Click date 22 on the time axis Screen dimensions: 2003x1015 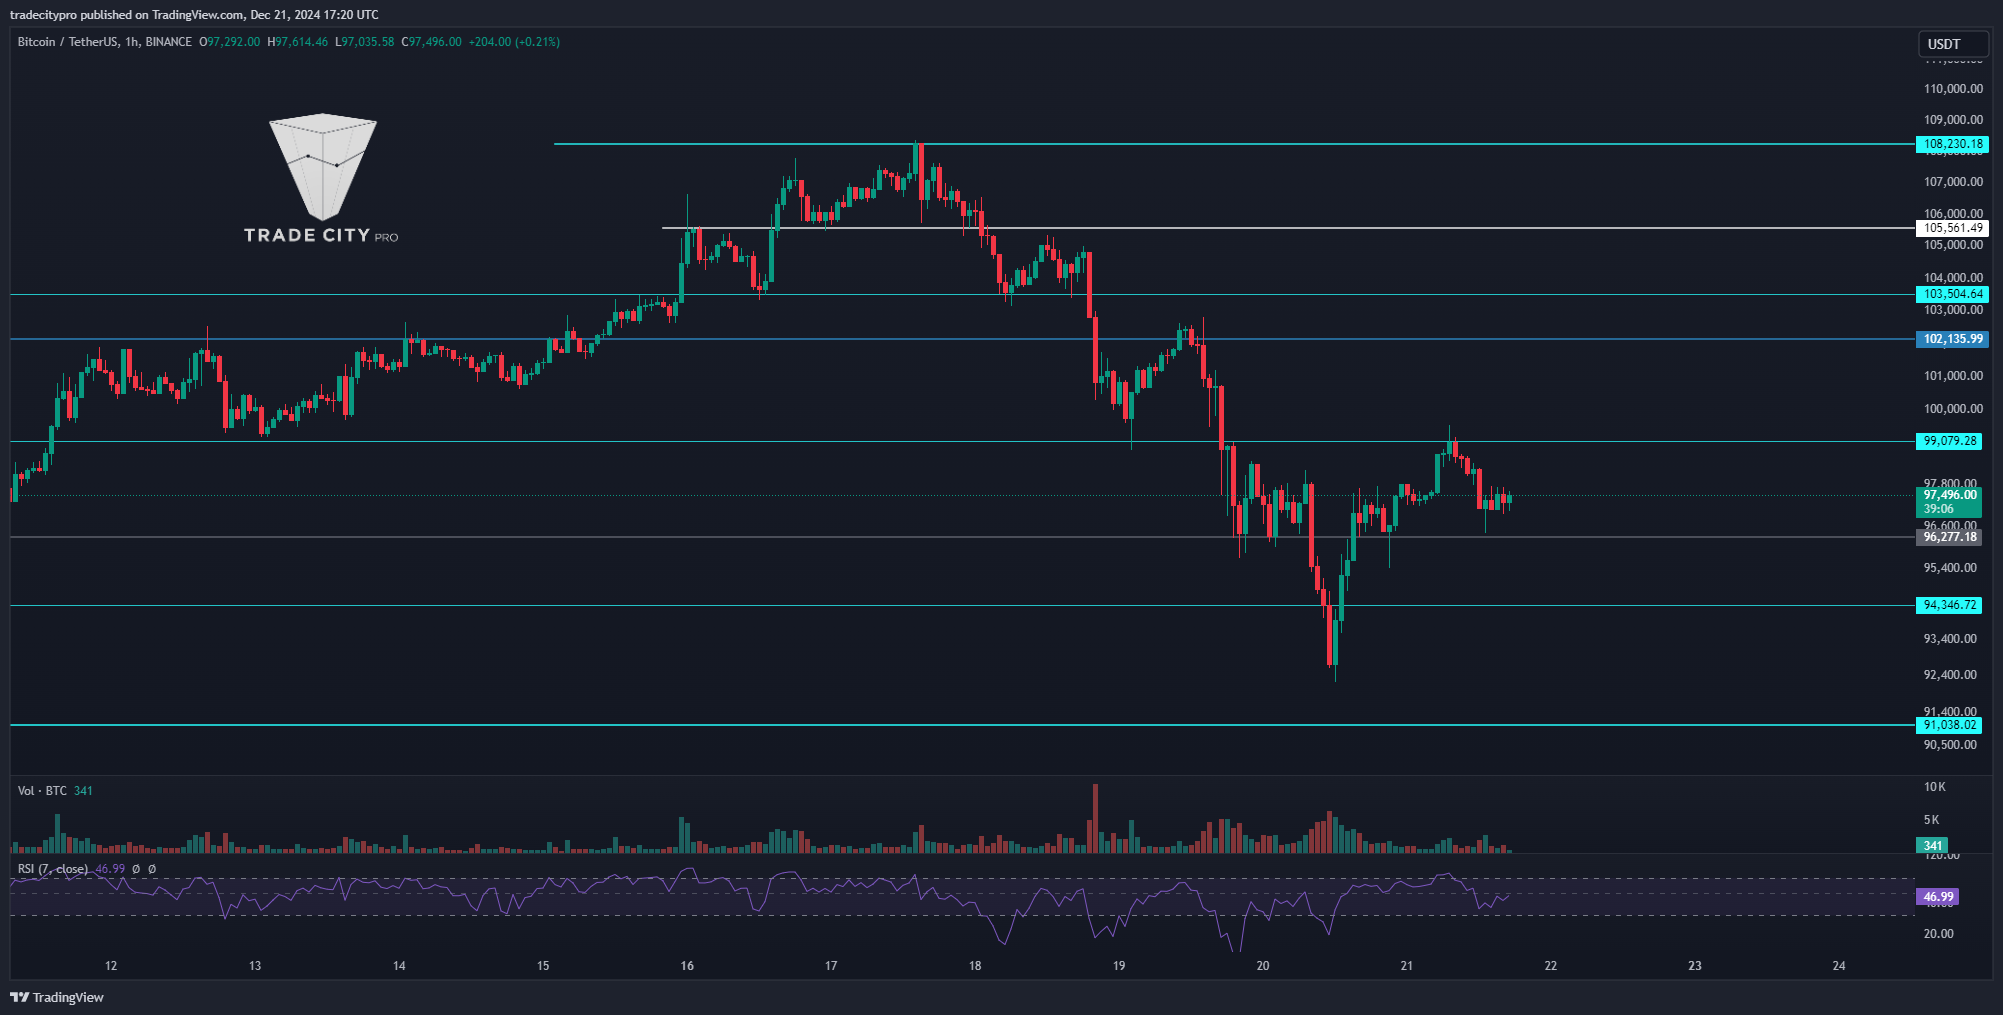tap(1551, 966)
